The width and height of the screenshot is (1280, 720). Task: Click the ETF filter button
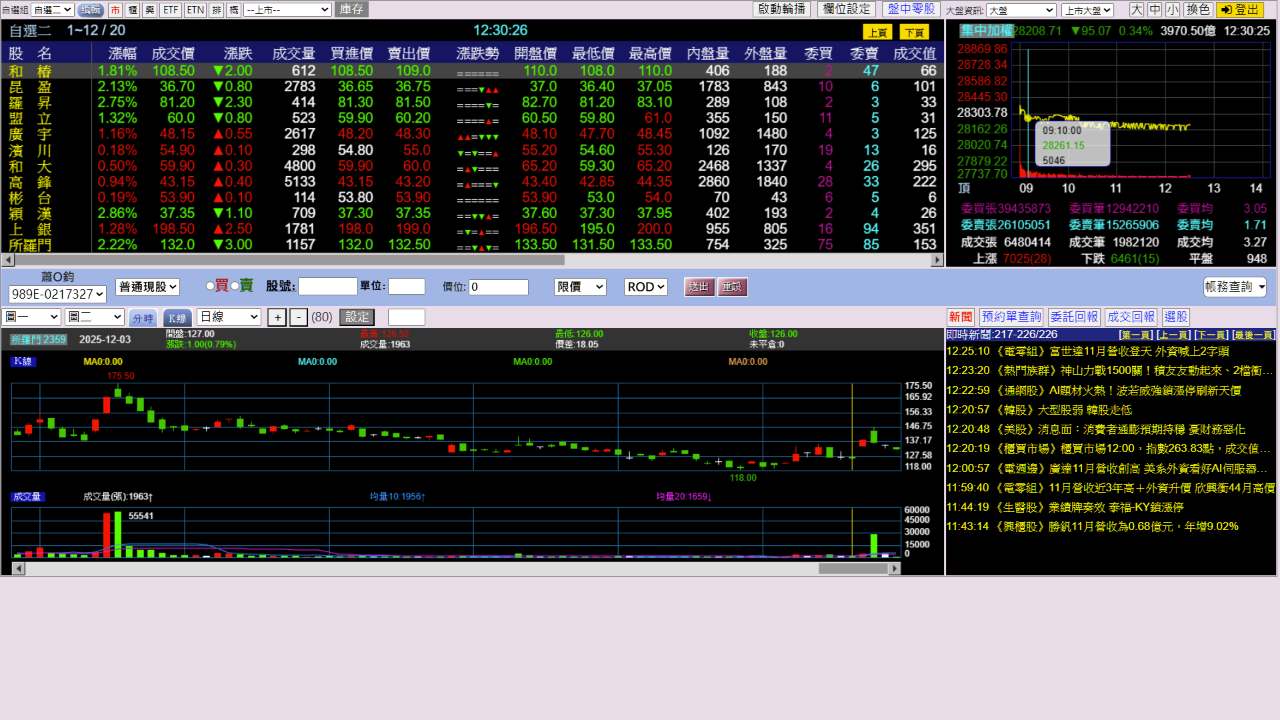[171, 9]
